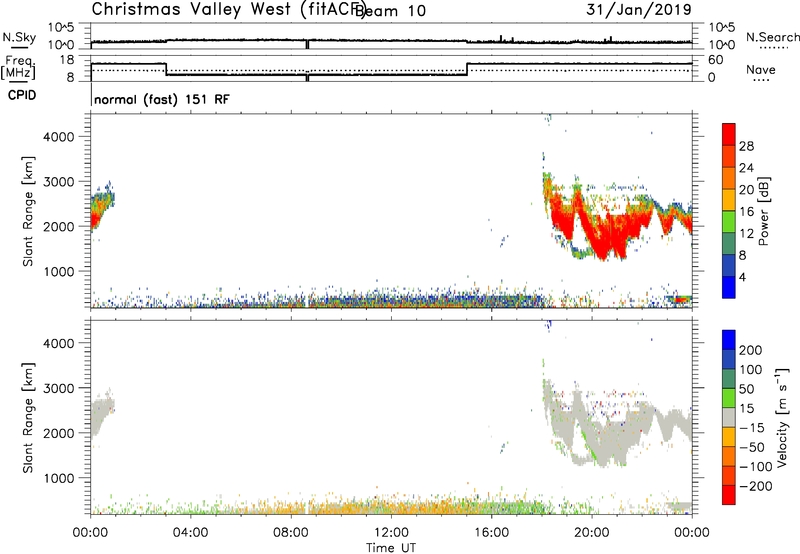Click the date '31/Jan/2019'
This screenshot has height=554, width=800.
[x=639, y=9]
